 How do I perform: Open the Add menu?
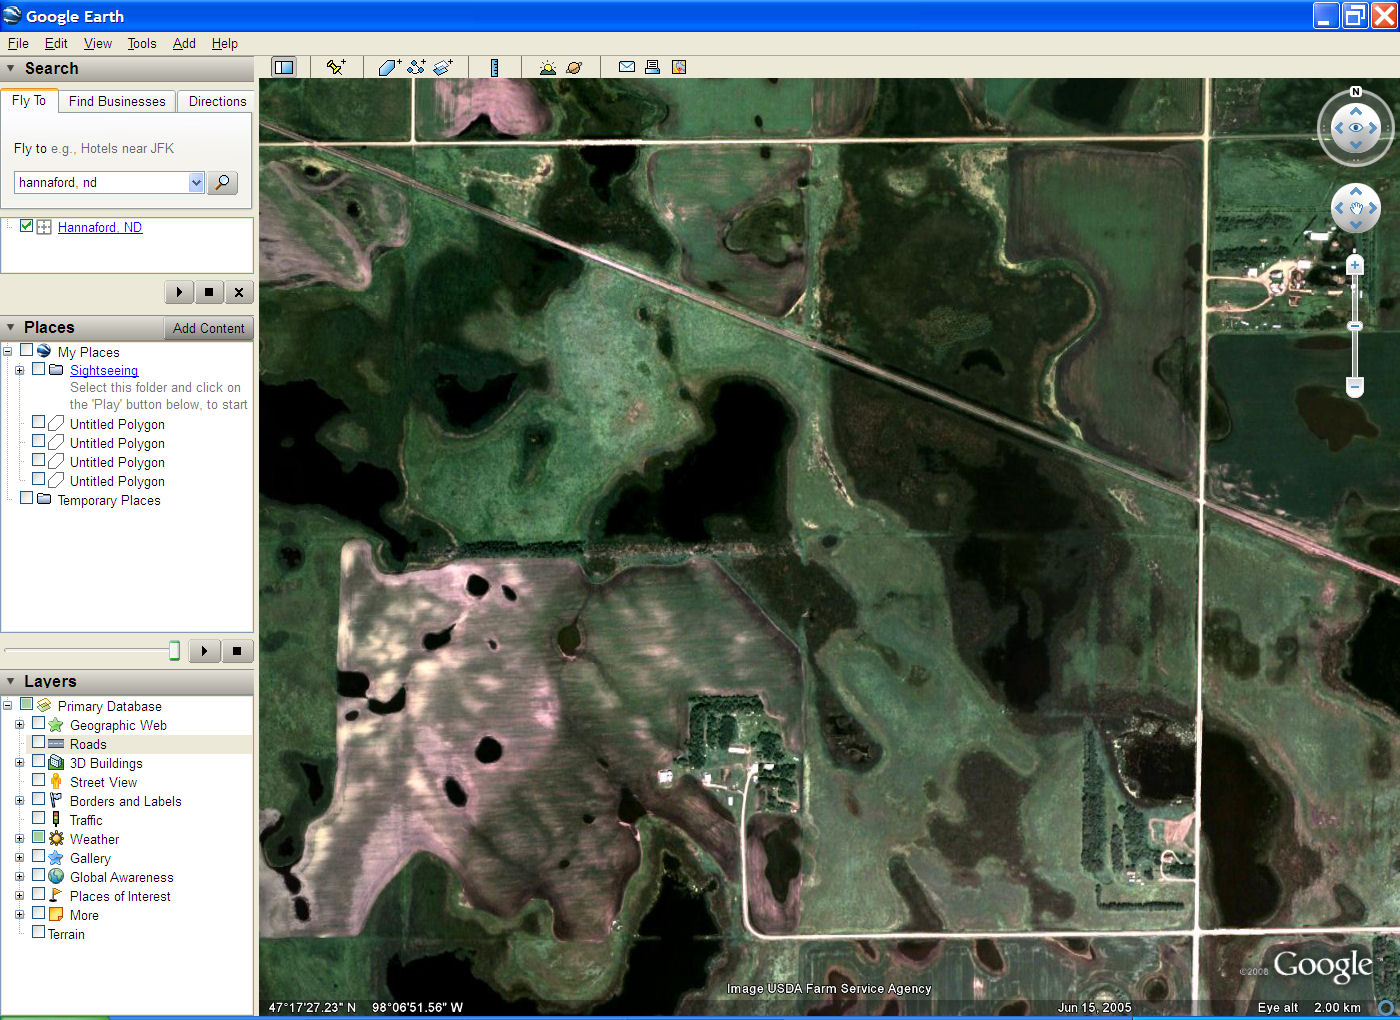pyautogui.click(x=184, y=43)
